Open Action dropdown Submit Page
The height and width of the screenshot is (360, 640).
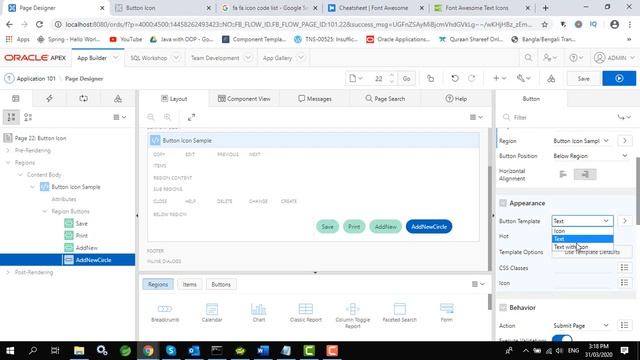[x=581, y=325]
